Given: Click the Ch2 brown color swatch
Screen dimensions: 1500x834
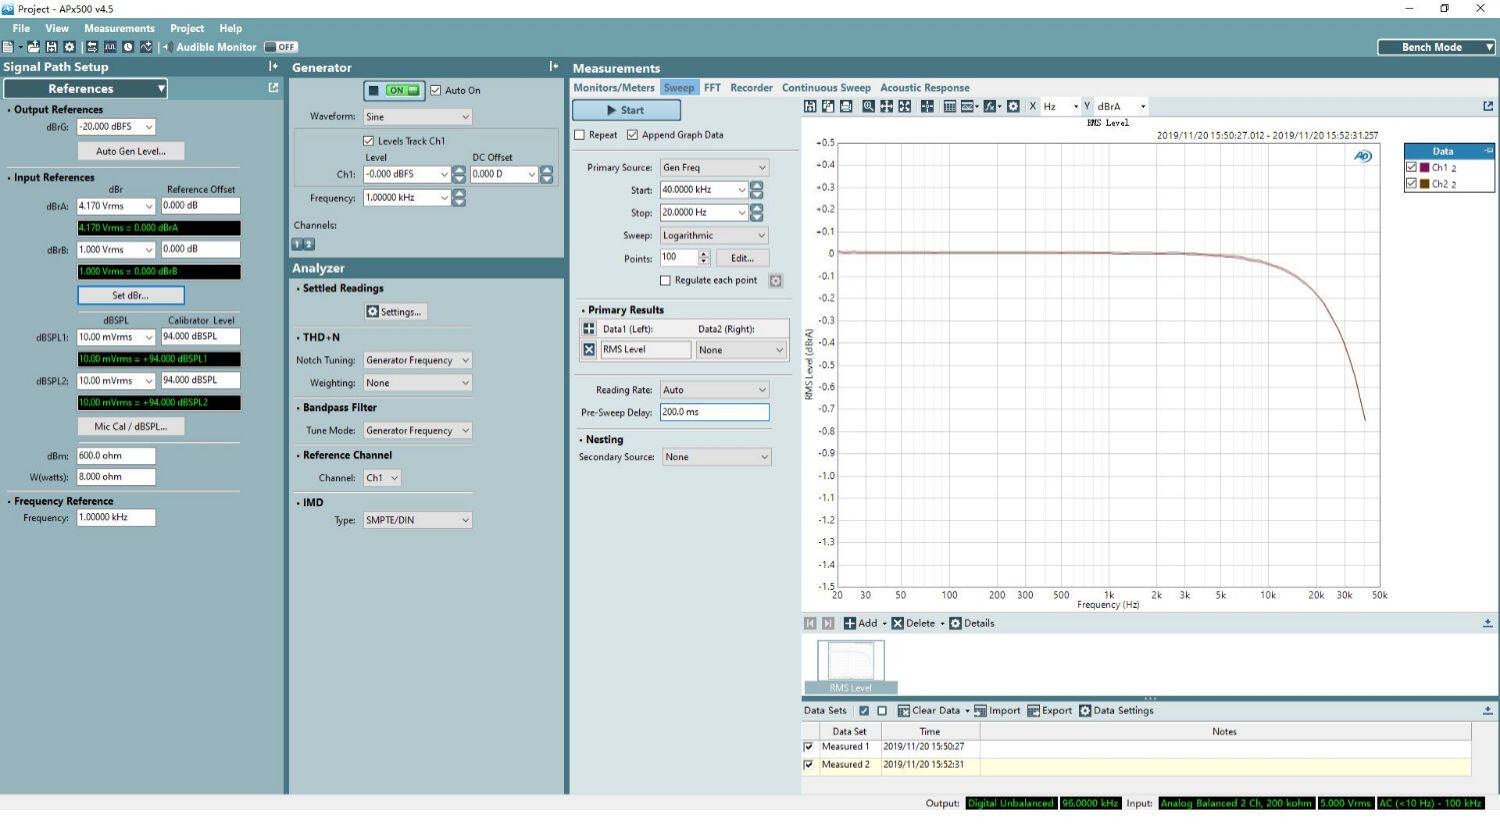Looking at the screenshot, I should click(x=1425, y=184).
